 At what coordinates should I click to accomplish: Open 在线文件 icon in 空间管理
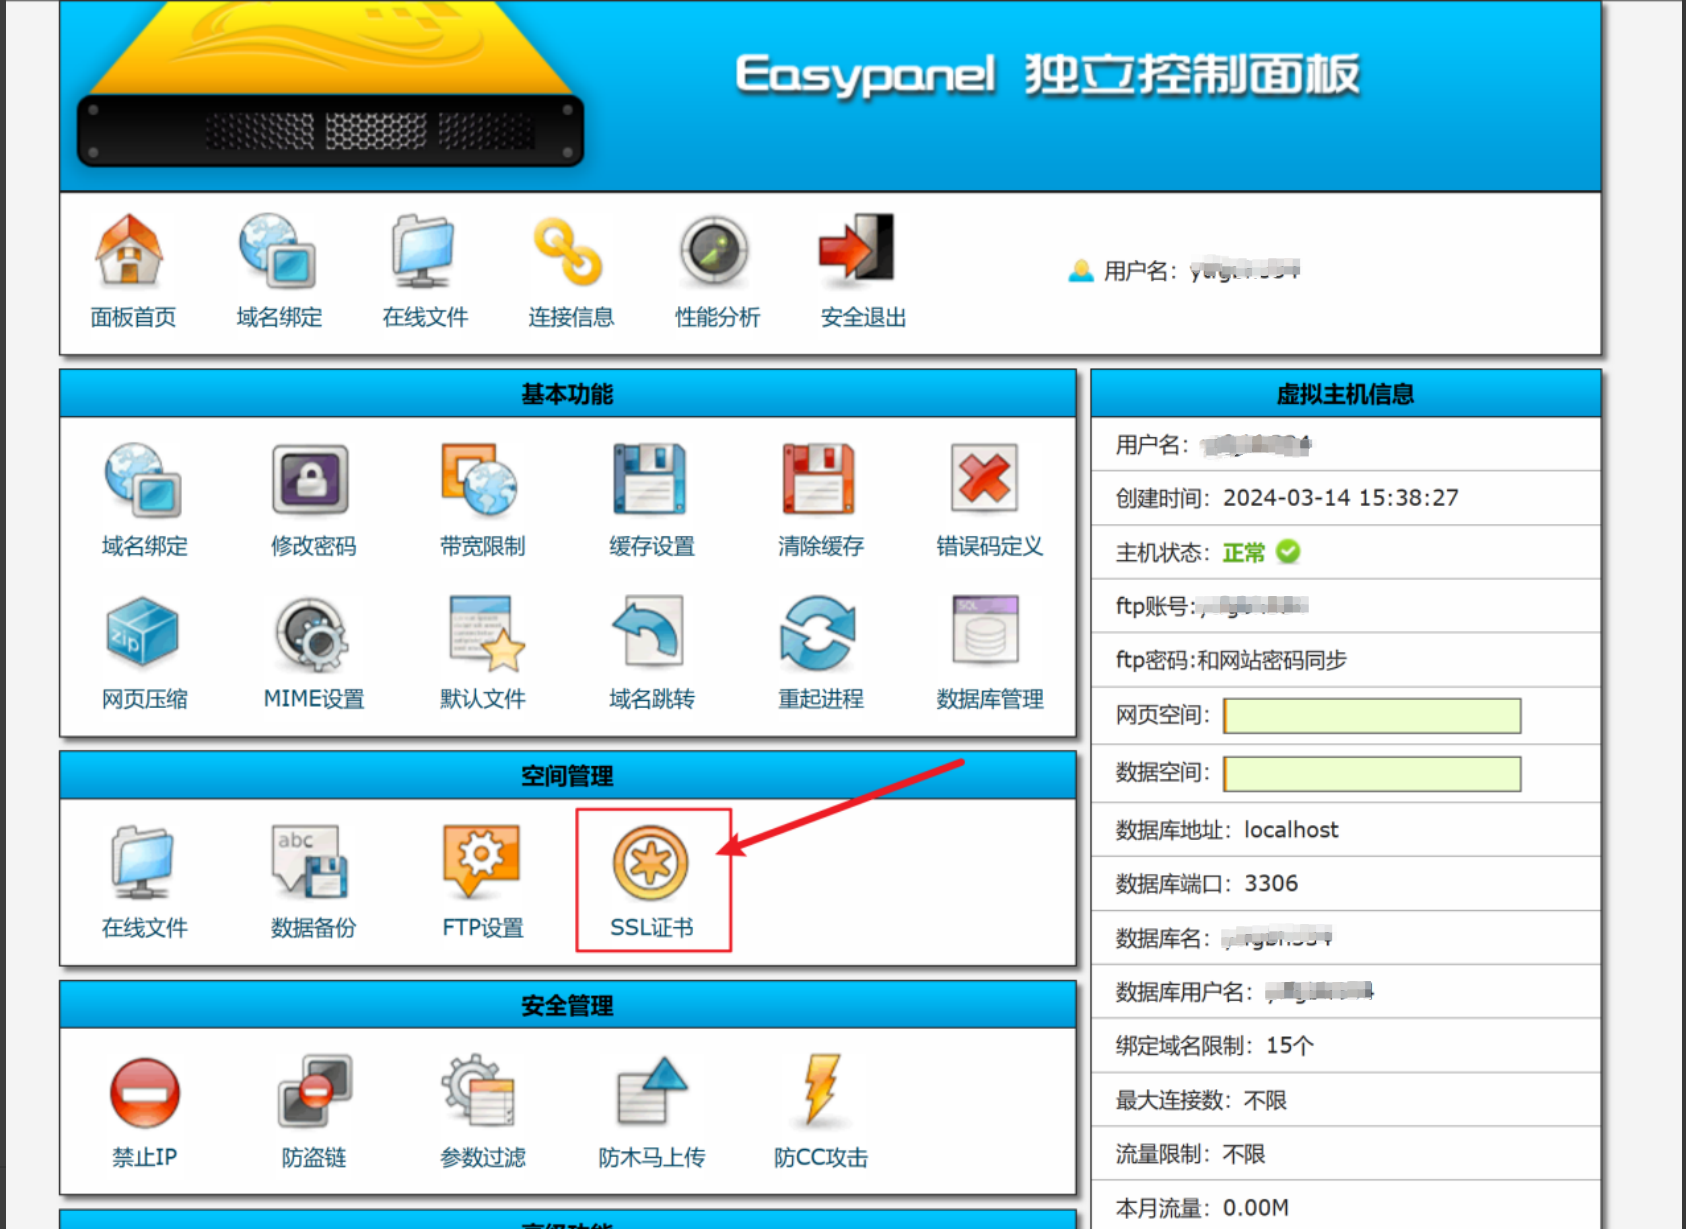pos(142,861)
